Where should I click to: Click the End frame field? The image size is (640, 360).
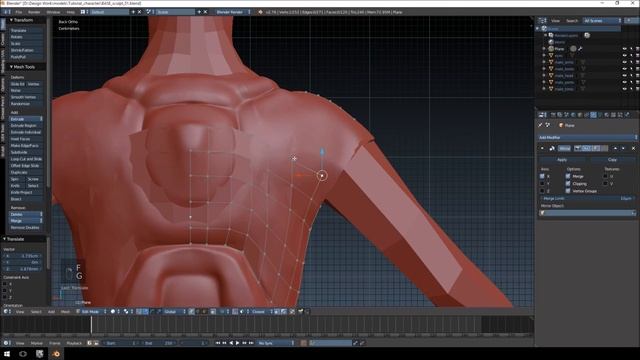(160, 343)
